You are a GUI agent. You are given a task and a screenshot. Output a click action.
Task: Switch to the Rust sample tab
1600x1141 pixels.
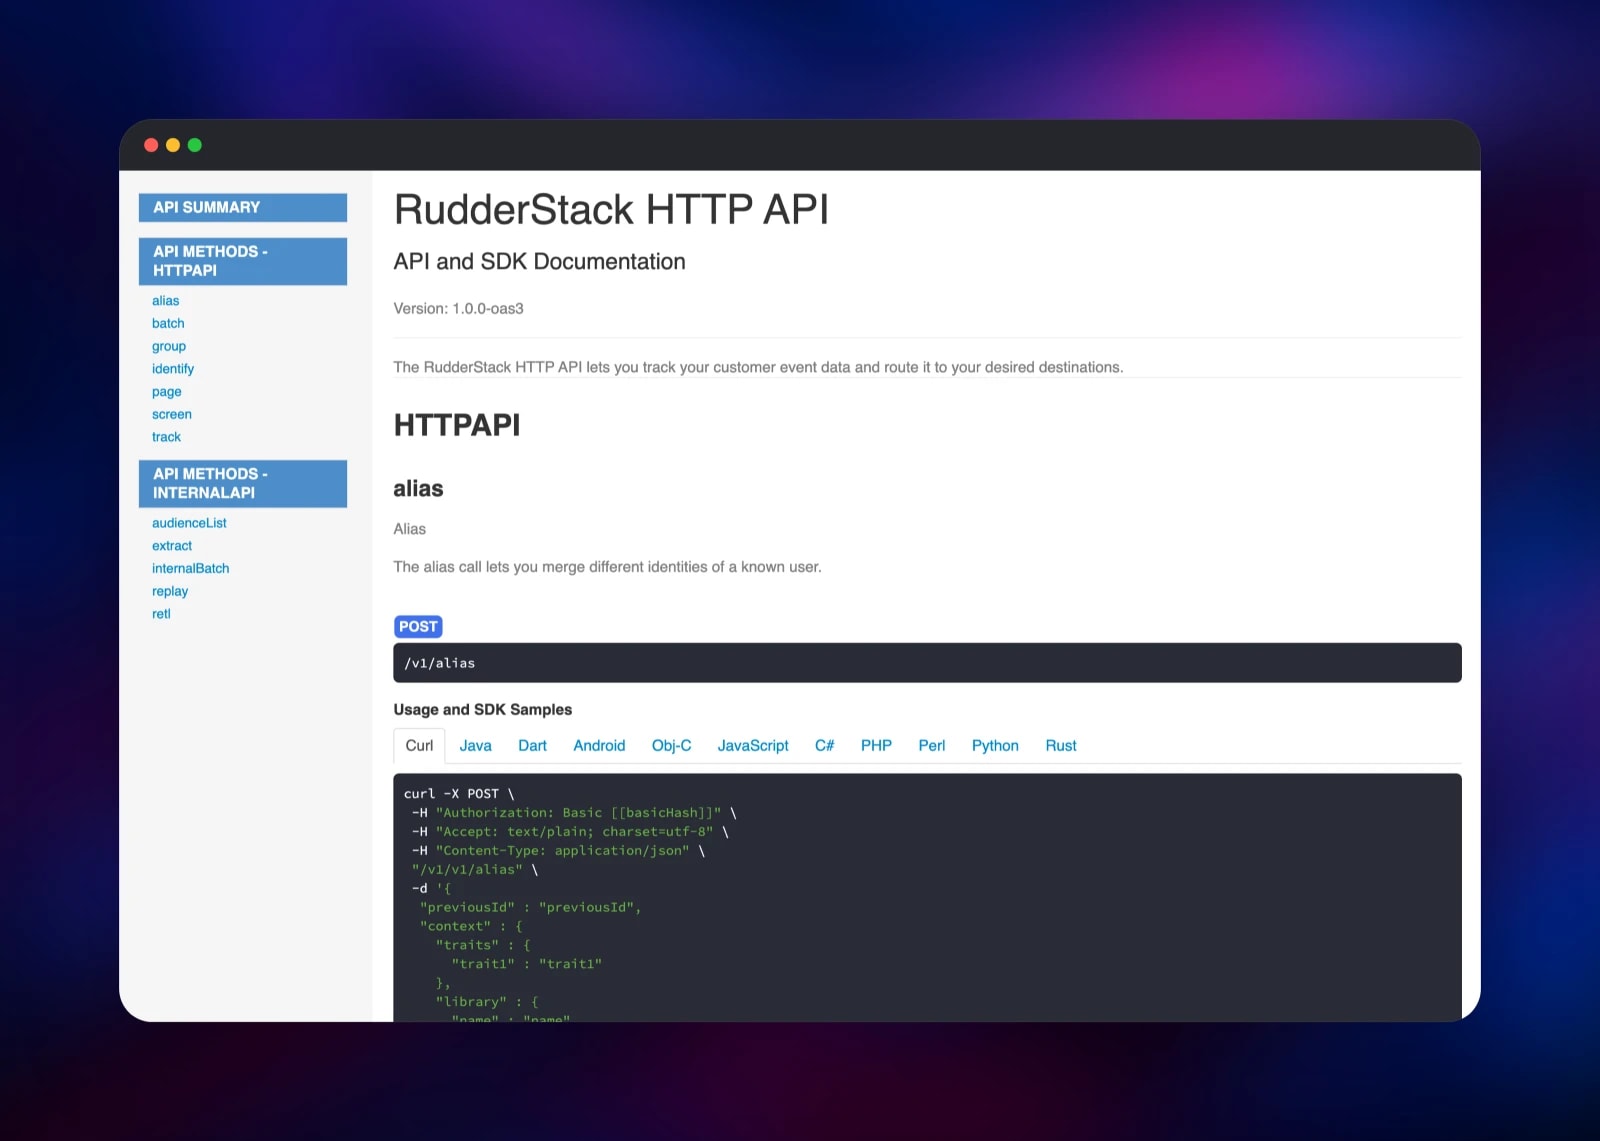[1061, 746]
